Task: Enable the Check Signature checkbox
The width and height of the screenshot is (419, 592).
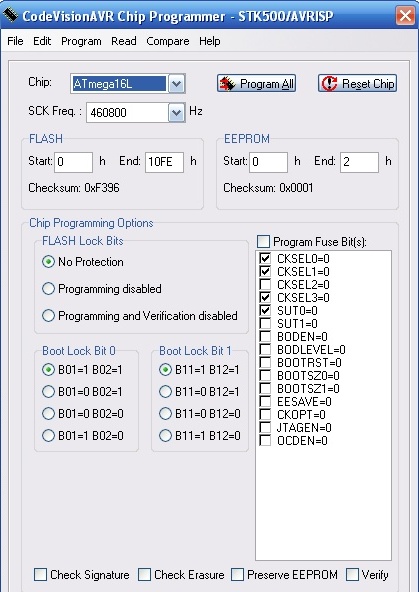Action: [x=40, y=575]
